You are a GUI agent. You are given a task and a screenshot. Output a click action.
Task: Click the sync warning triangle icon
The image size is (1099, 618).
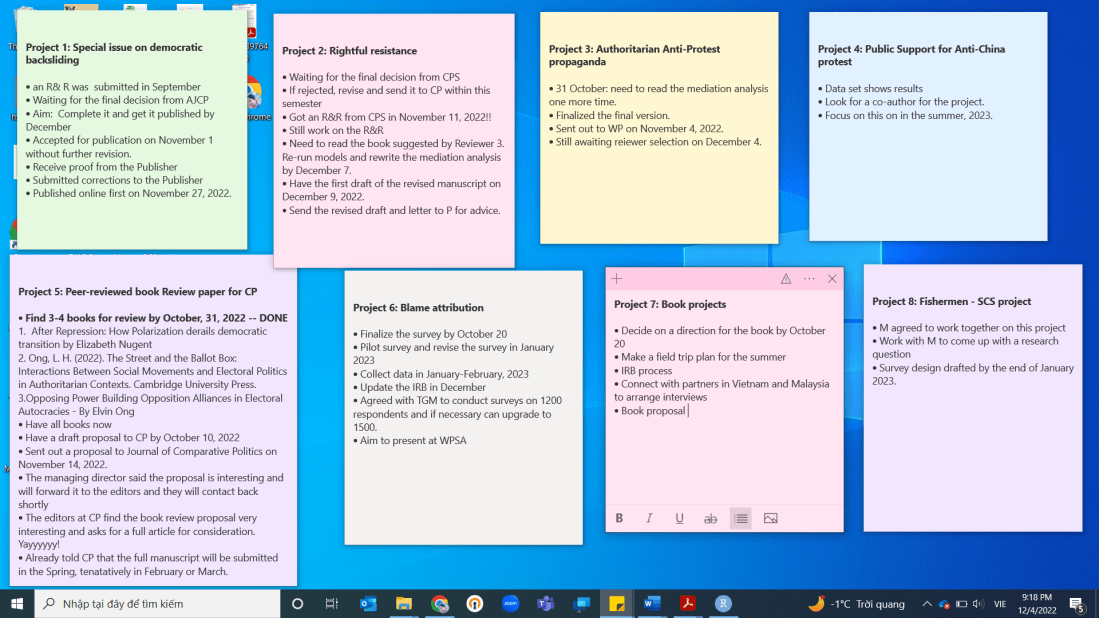[x=786, y=279]
